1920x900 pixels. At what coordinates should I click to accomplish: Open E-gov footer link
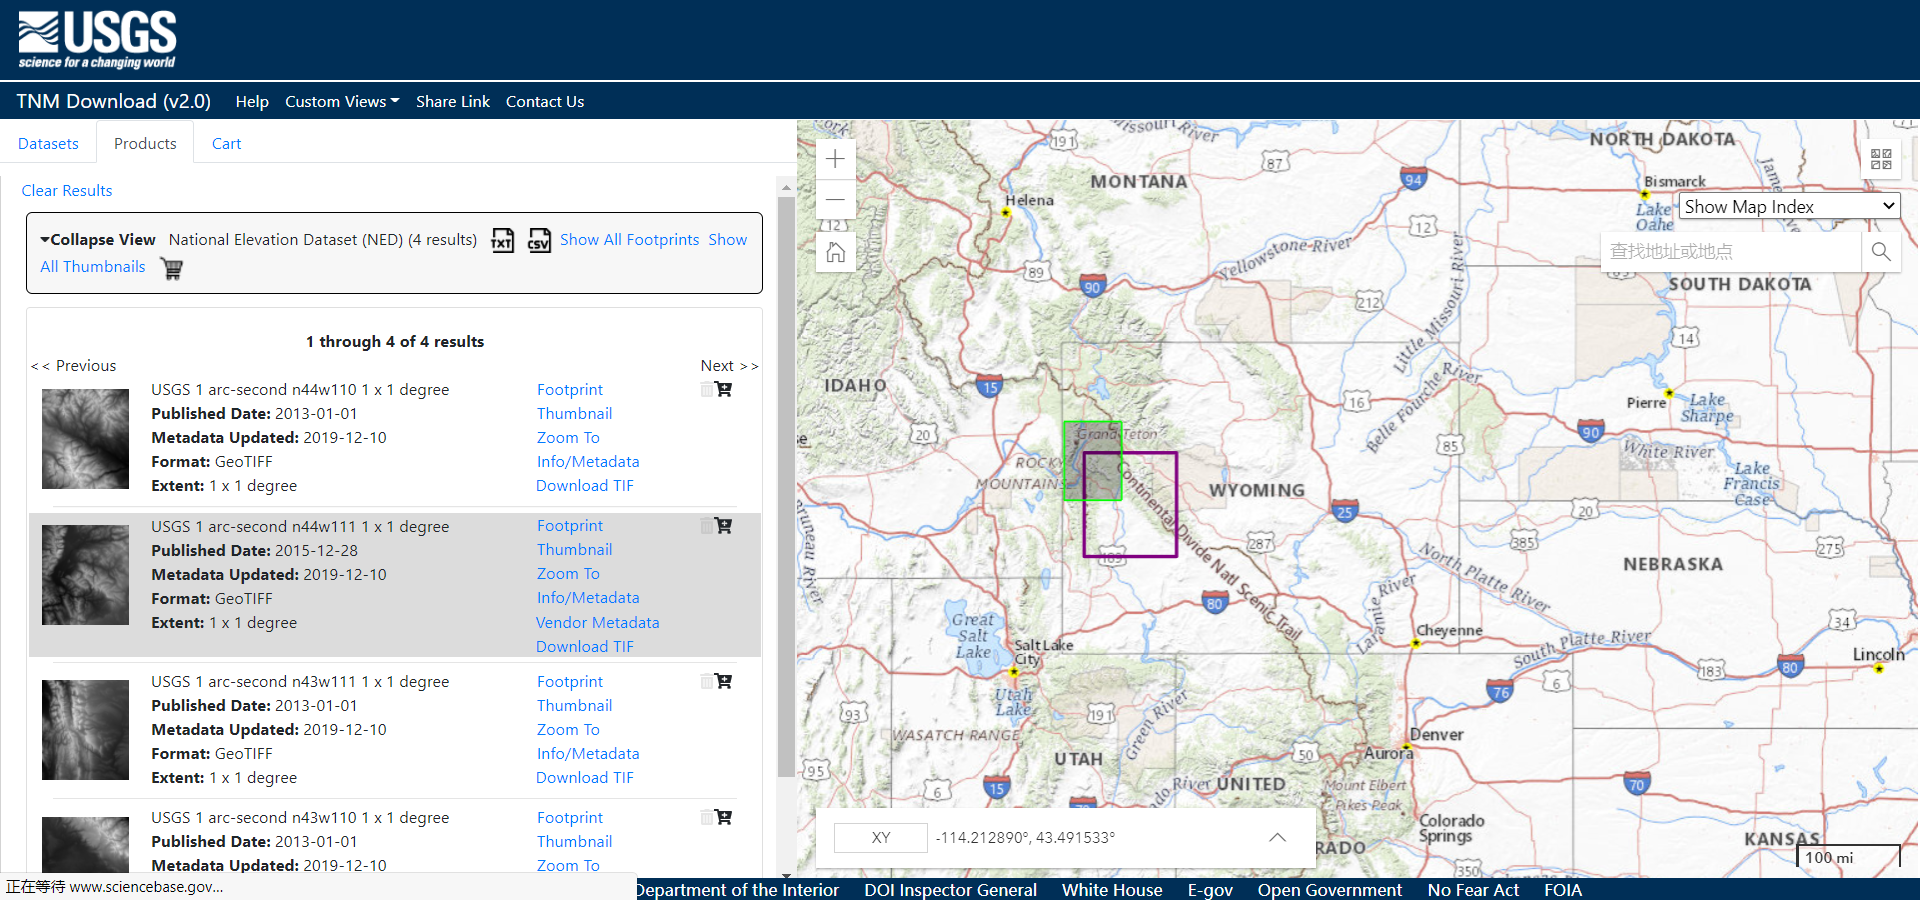point(1210,889)
